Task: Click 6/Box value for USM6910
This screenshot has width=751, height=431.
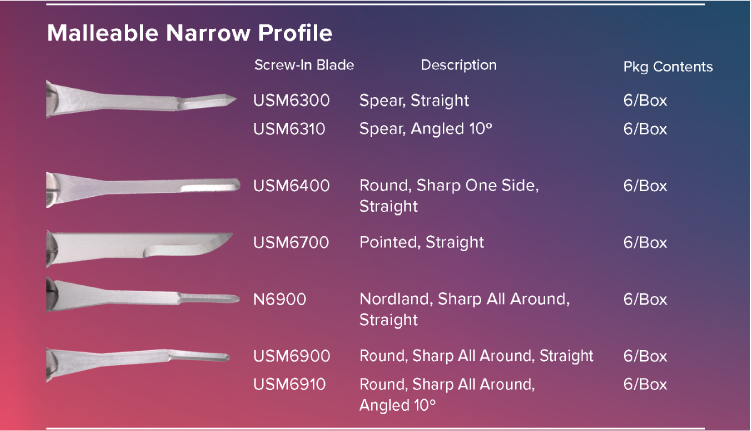Action: click(645, 384)
